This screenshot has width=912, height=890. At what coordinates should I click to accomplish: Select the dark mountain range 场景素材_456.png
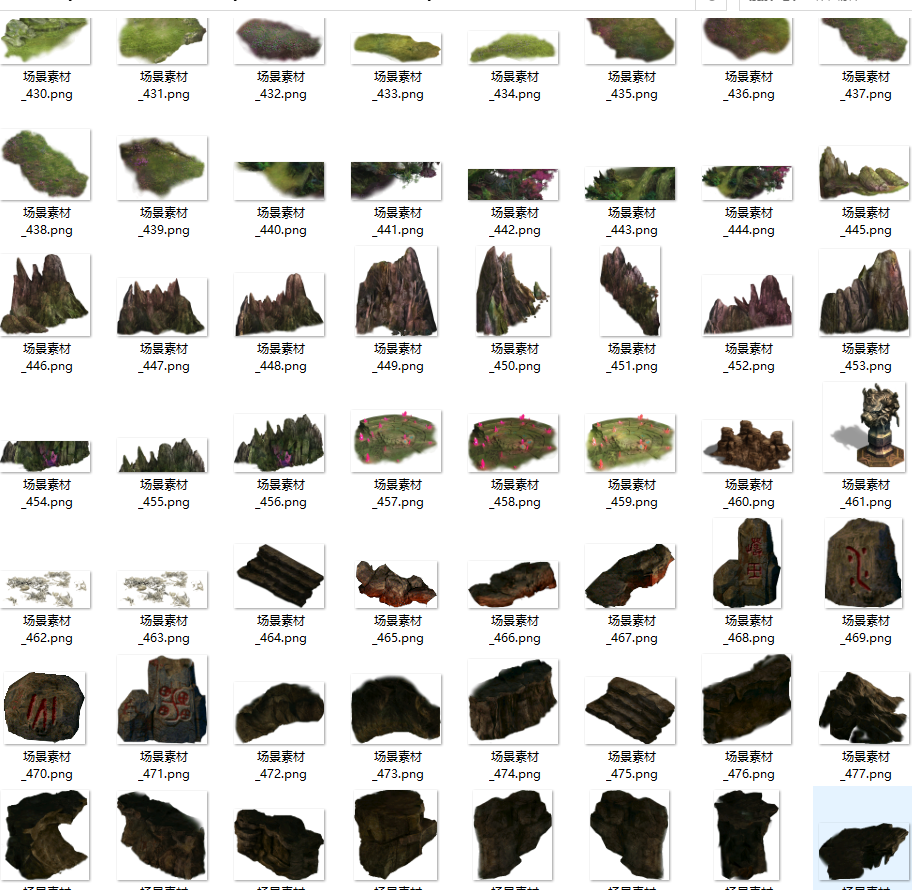279,442
